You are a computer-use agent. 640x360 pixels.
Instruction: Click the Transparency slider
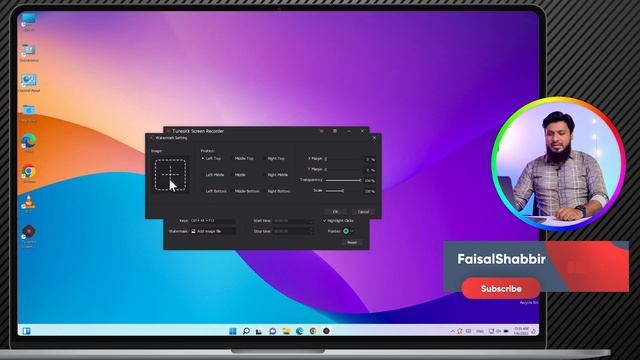coord(343,180)
